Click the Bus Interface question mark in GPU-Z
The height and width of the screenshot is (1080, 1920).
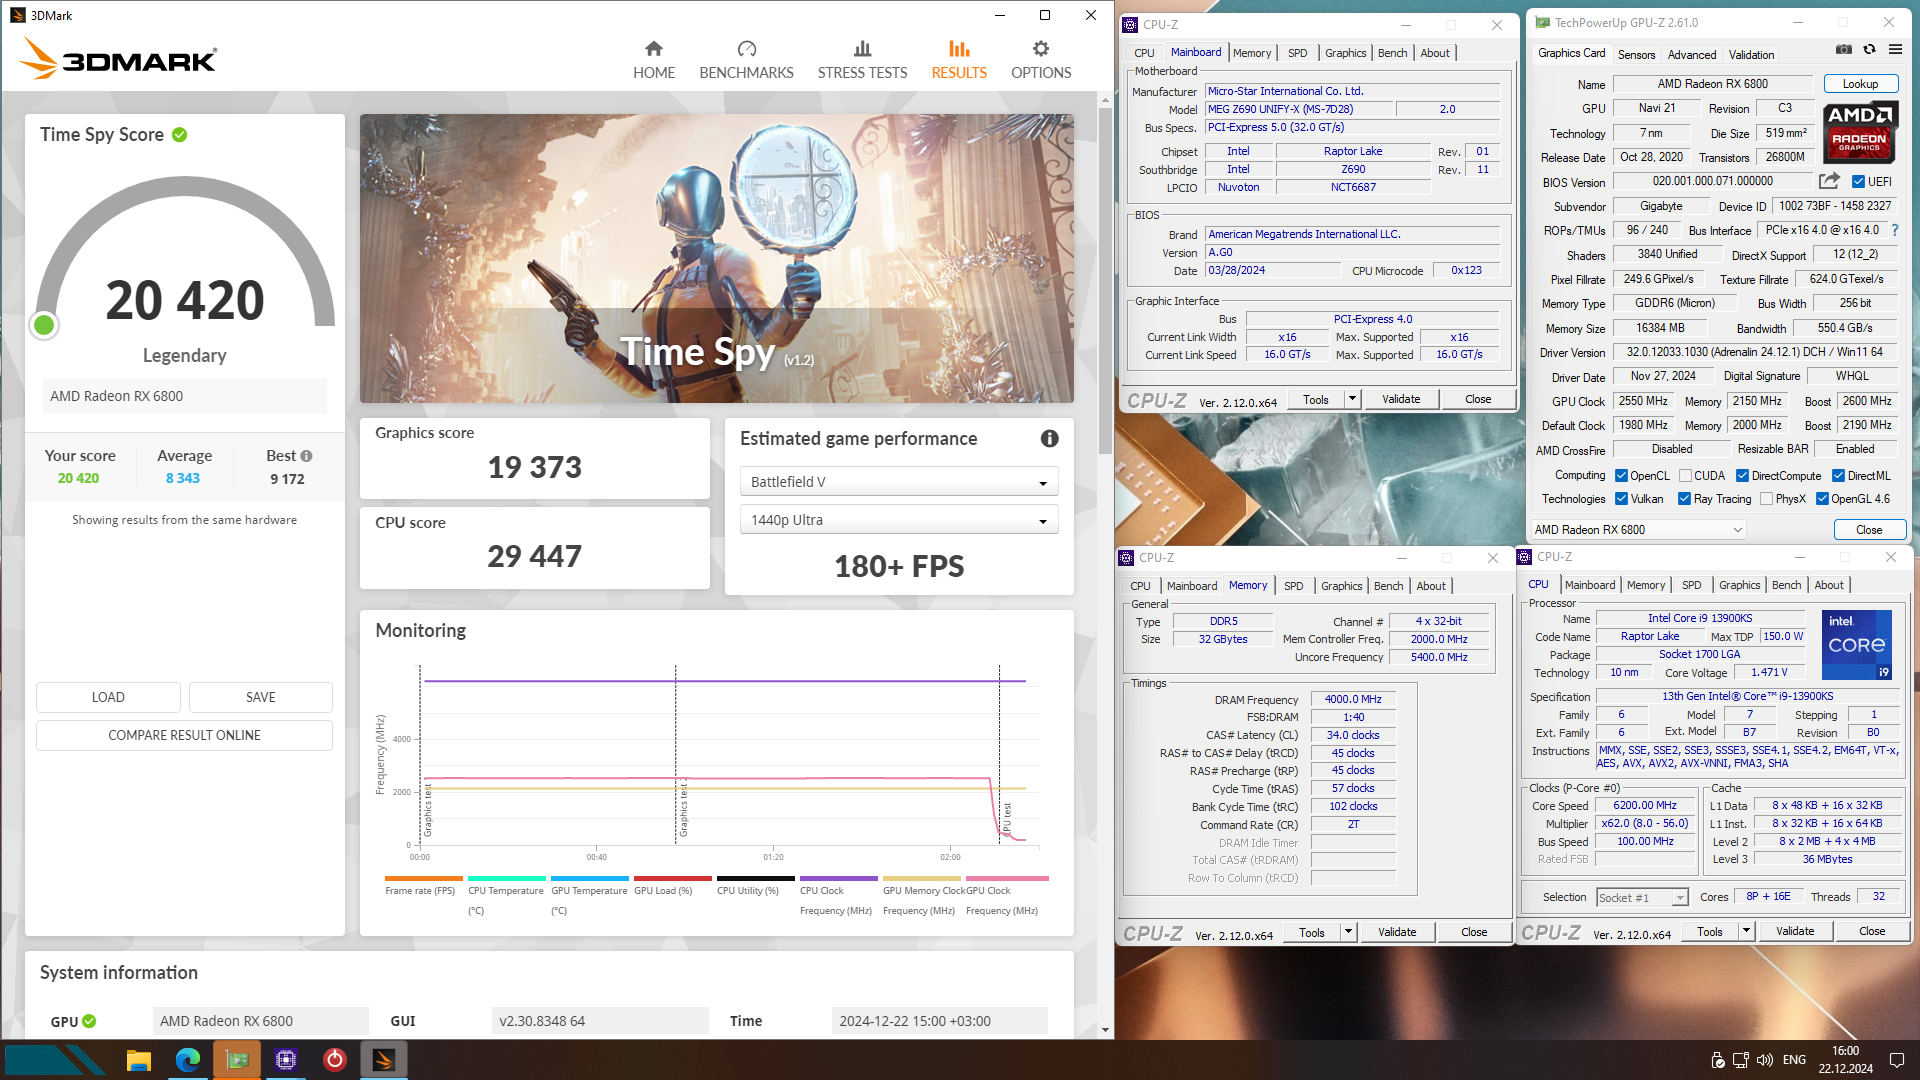(x=1894, y=230)
